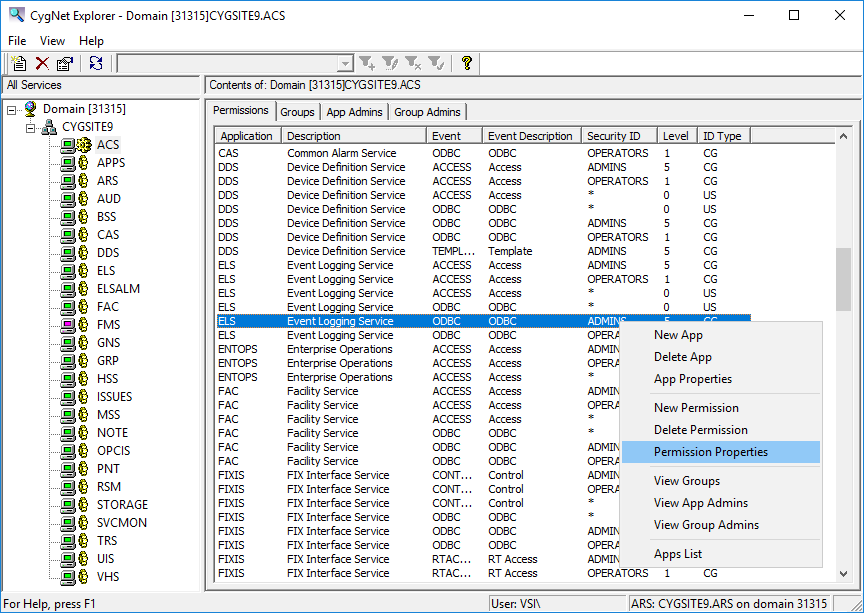Viewport: 864px width, 613px height.
Task: Select the ISSUES tree item
Action: 115,397
